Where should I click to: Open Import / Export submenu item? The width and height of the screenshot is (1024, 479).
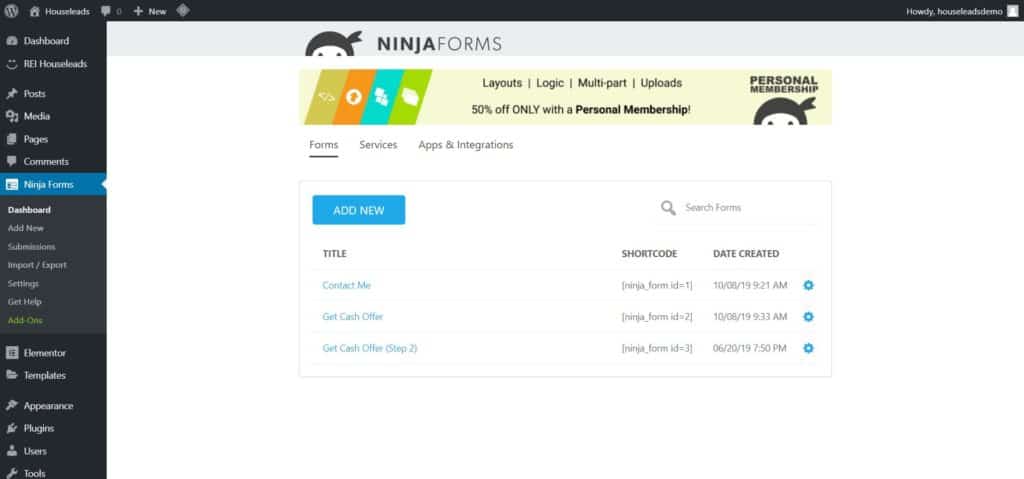[37, 265]
